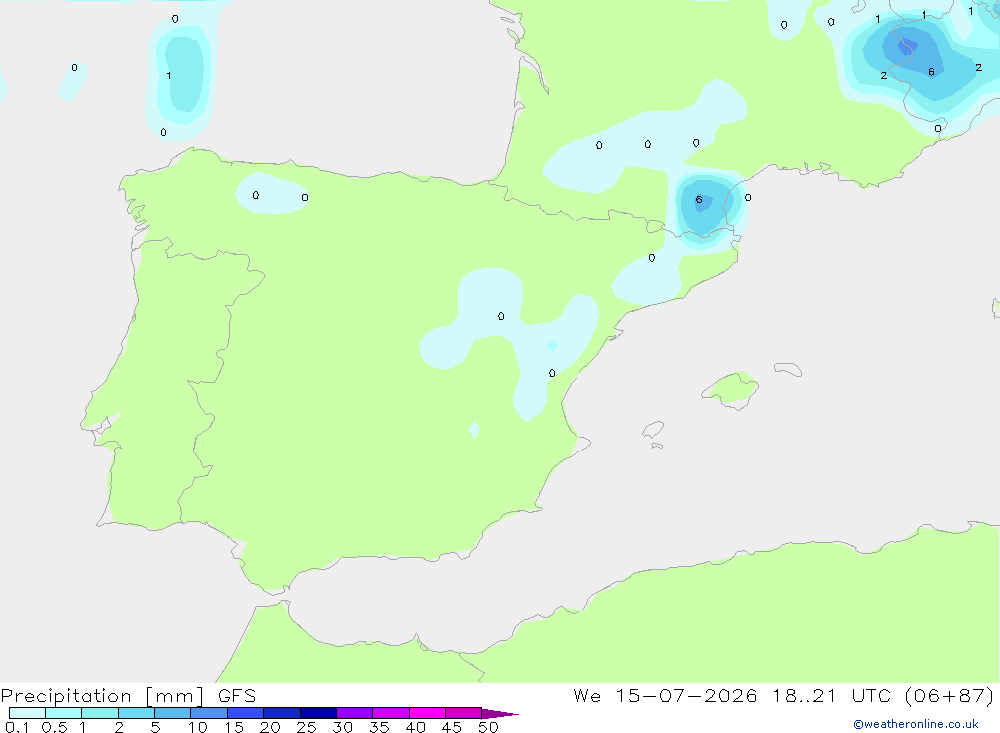Click the 0.1–0.5 mm lightest cyan legend swatch
This screenshot has width=1000, height=733.
click(27, 713)
